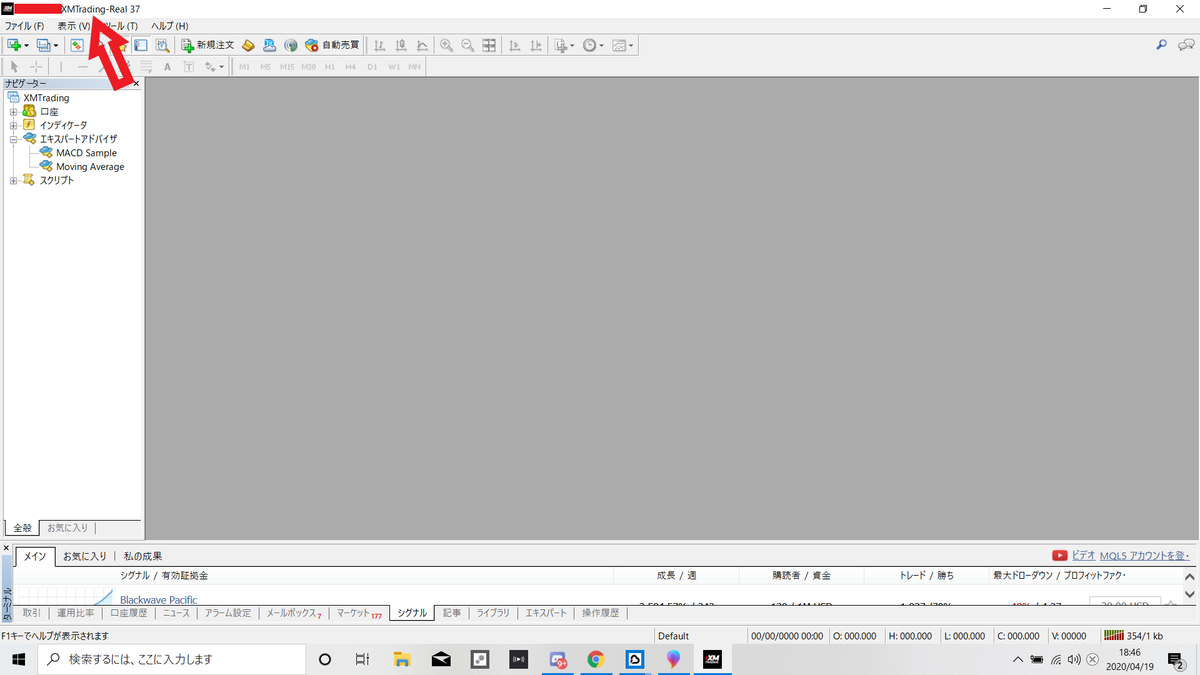The width and height of the screenshot is (1200, 675).
Task: Open the top-right search magnifier icon
Action: click(x=1161, y=45)
